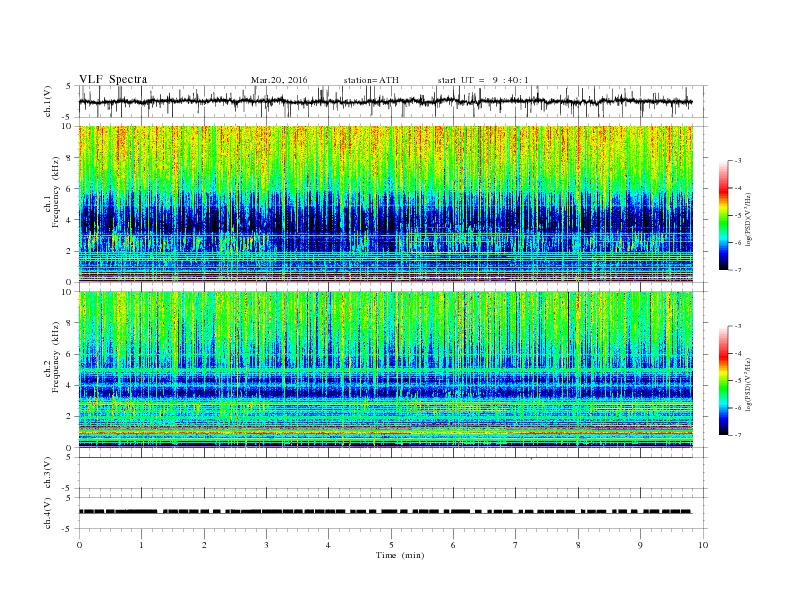Click time axis tick label "5"
The width and height of the screenshot is (792, 612).
point(391,545)
